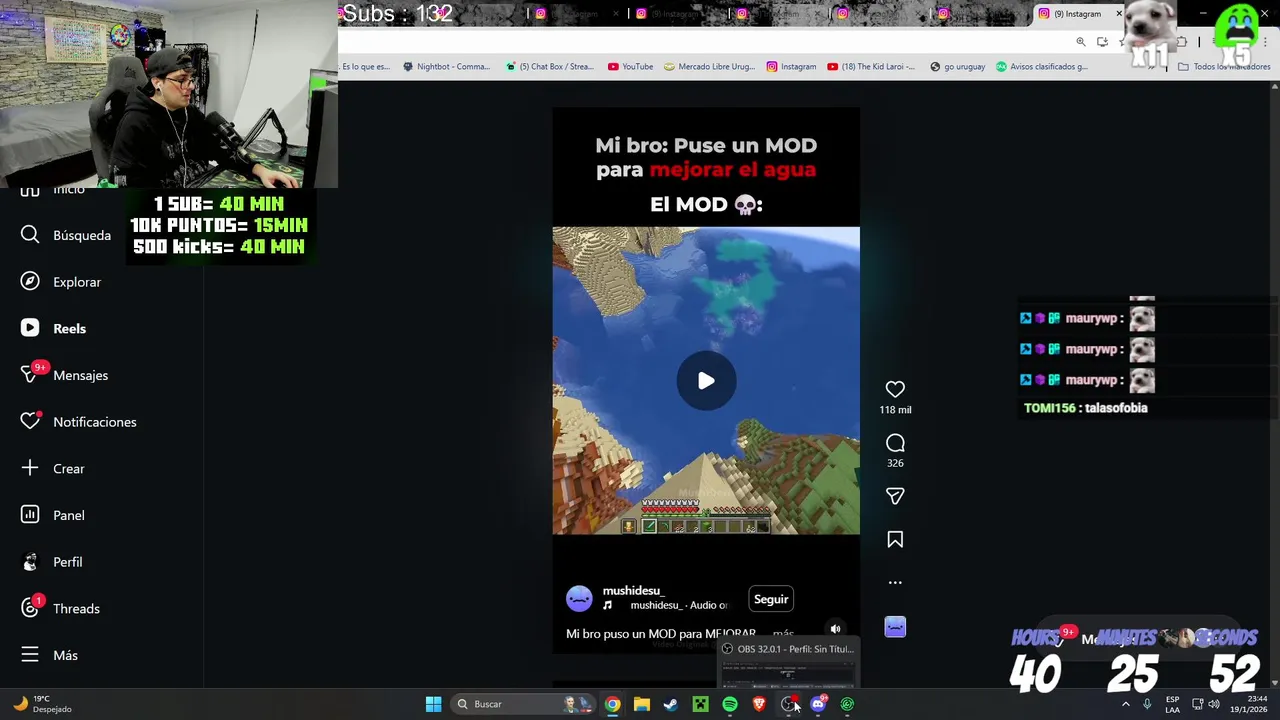Open the Windows Start menu

(433, 704)
